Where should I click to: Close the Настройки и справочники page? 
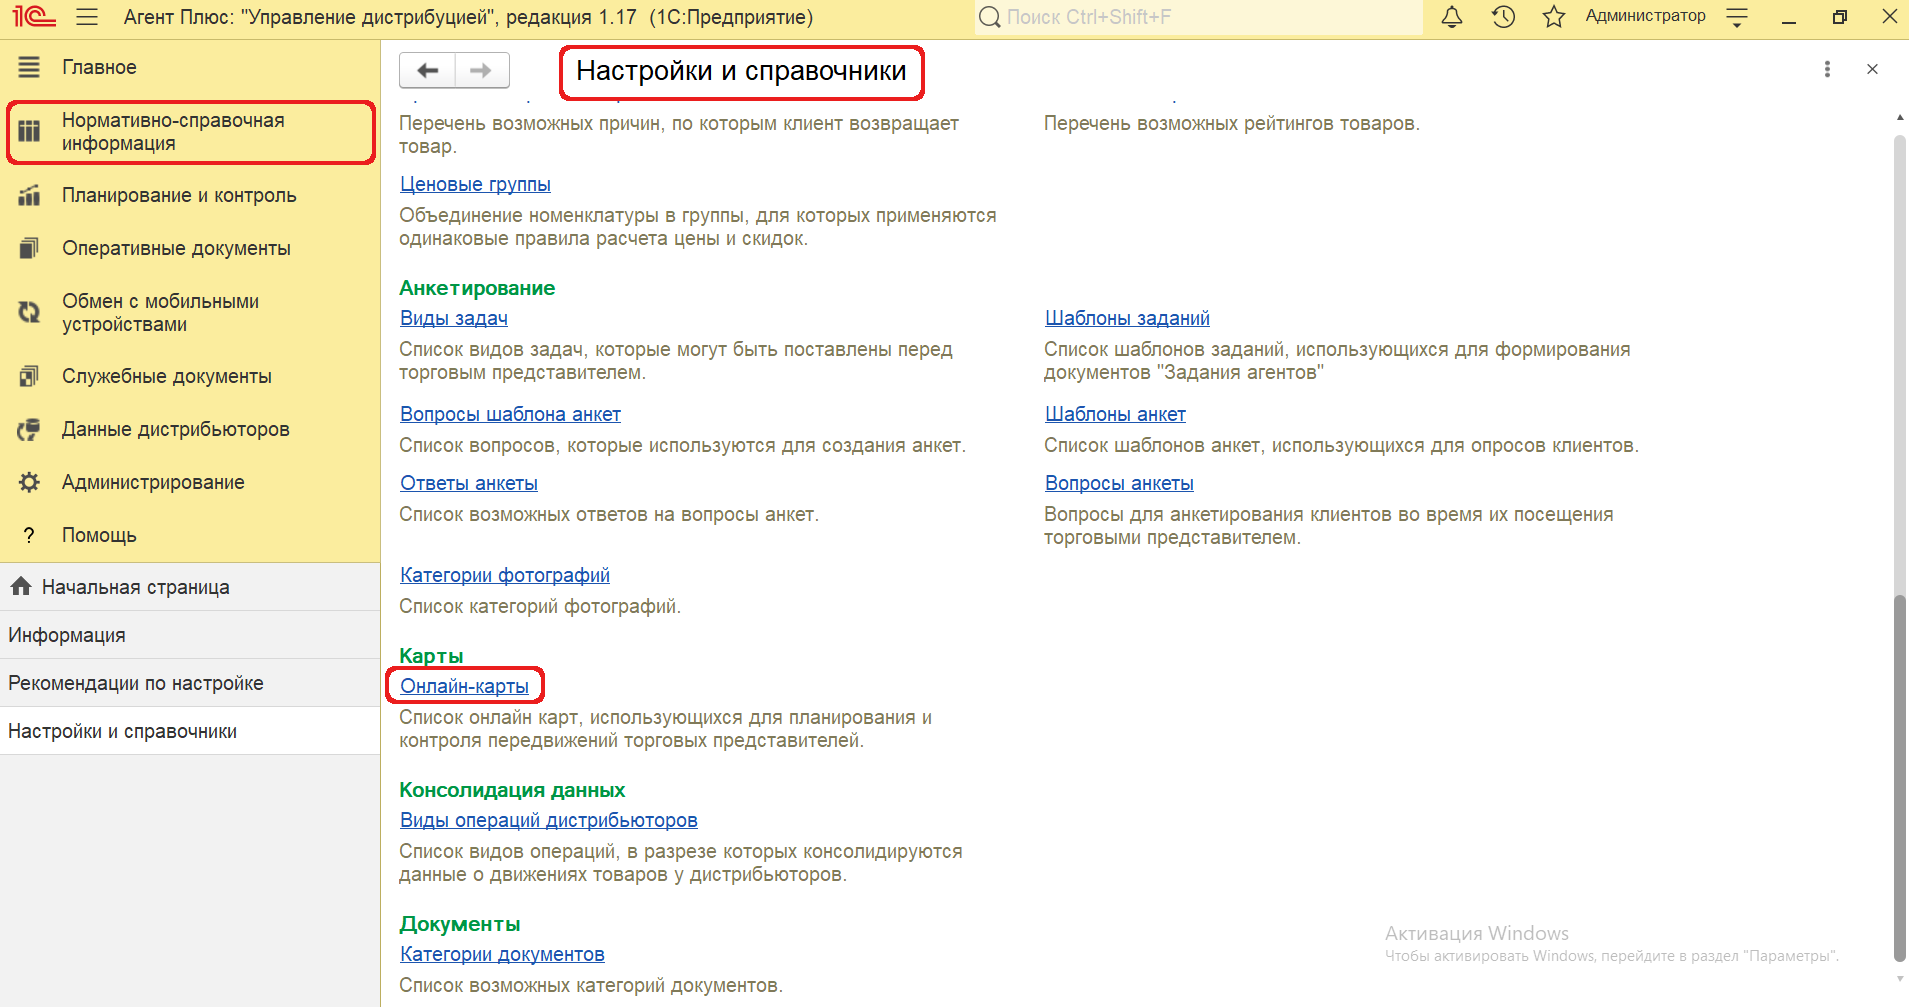(1872, 69)
